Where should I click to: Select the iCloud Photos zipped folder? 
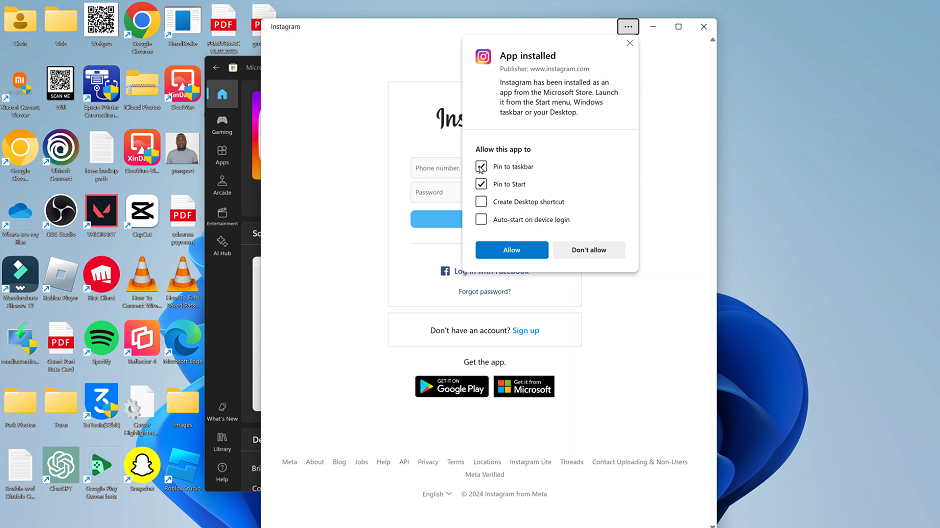pyautogui.click(x=142, y=89)
